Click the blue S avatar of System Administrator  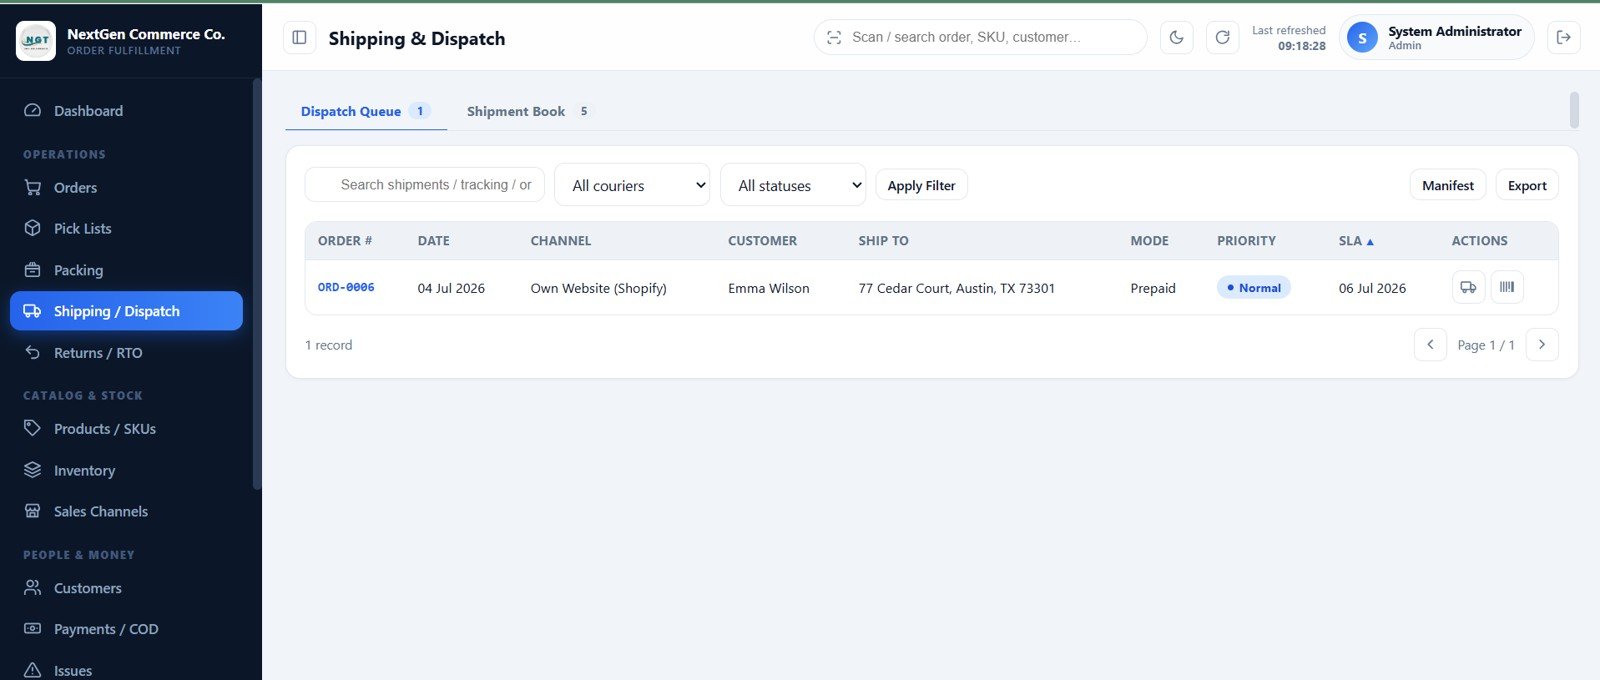click(1362, 38)
